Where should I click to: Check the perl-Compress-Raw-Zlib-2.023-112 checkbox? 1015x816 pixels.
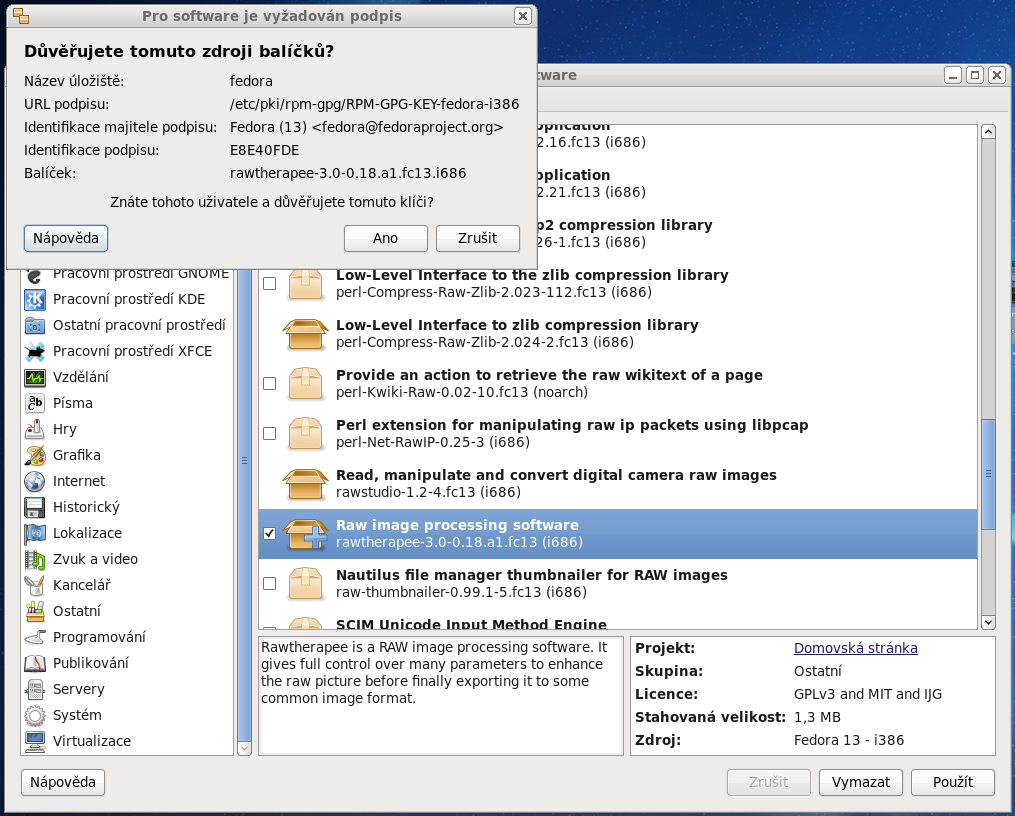(x=270, y=283)
